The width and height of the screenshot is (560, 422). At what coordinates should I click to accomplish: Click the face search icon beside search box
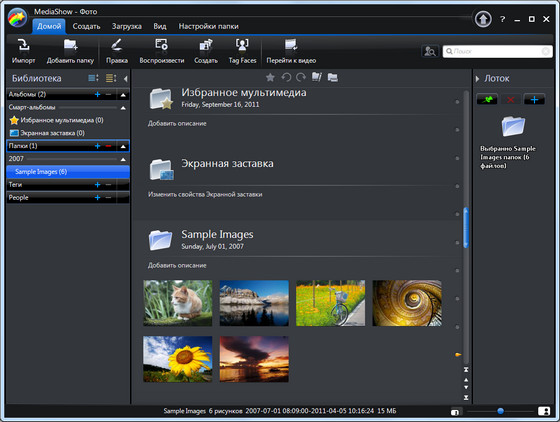[430, 51]
